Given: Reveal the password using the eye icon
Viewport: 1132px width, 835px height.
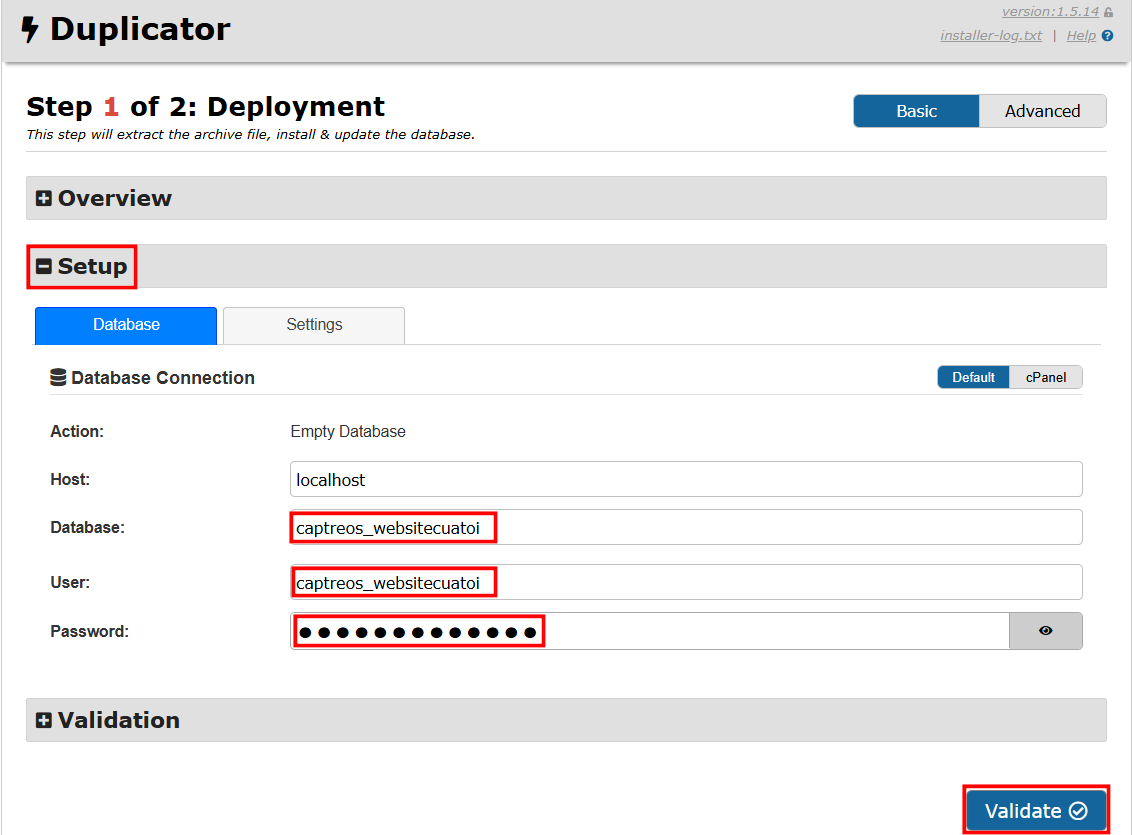Looking at the screenshot, I should (x=1046, y=631).
